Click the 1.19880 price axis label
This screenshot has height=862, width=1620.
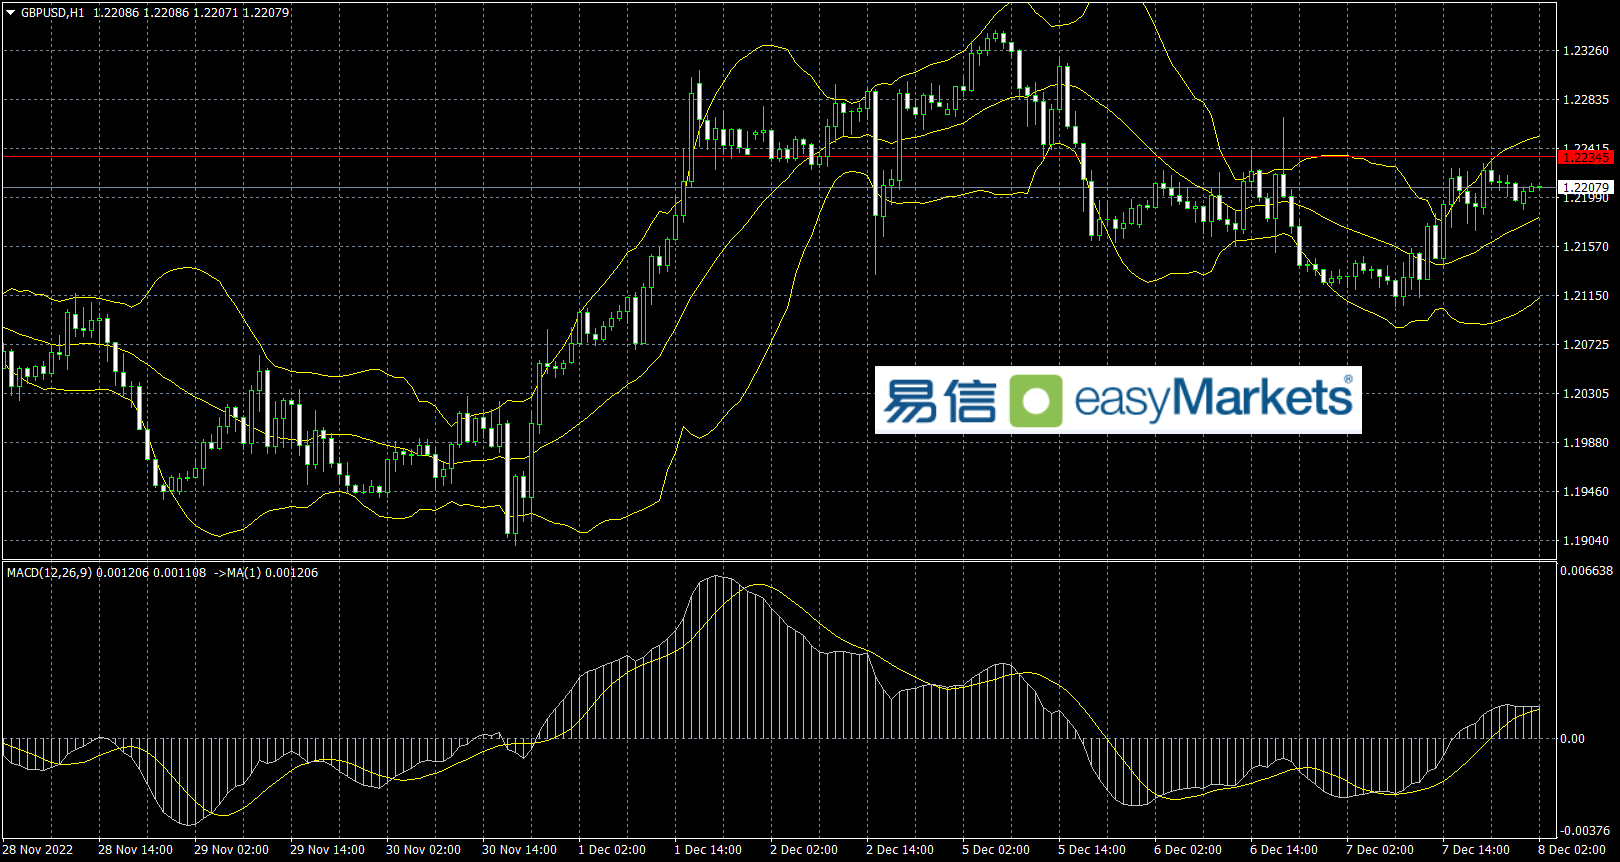[x=1586, y=443]
